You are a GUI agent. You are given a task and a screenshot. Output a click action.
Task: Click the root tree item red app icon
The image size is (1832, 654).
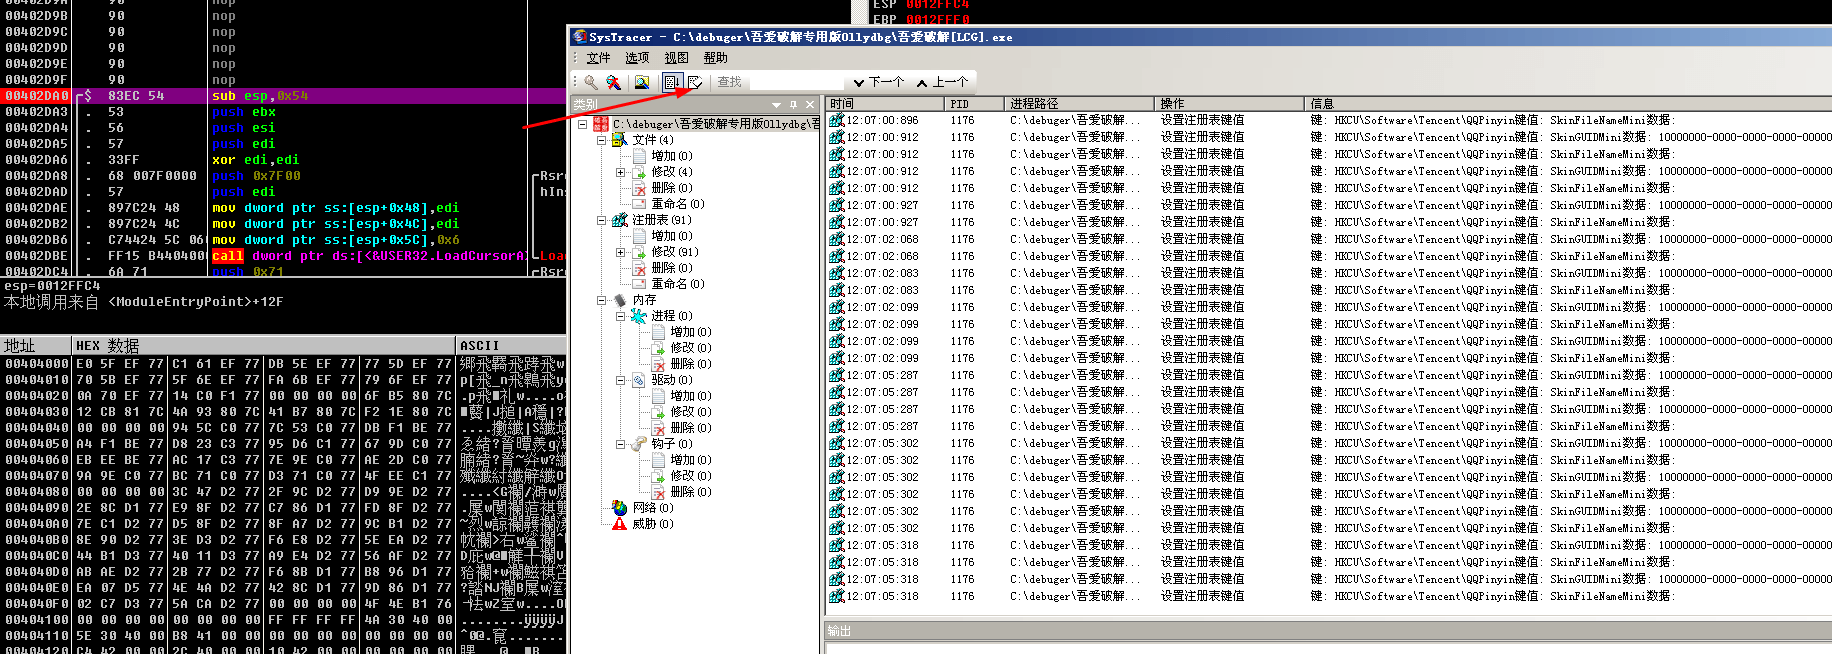click(x=601, y=124)
